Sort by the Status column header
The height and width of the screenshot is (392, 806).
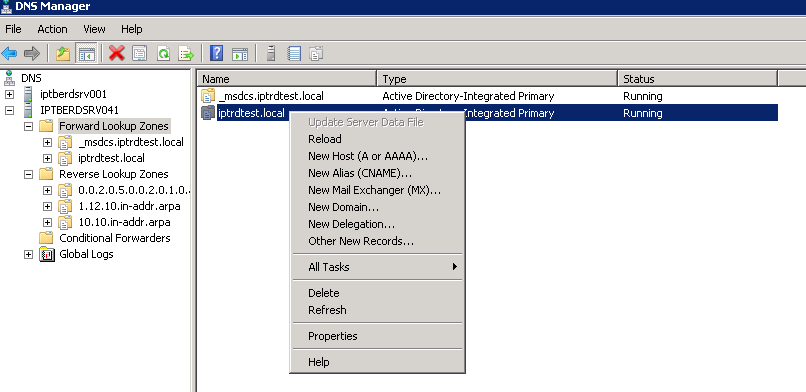[697, 79]
